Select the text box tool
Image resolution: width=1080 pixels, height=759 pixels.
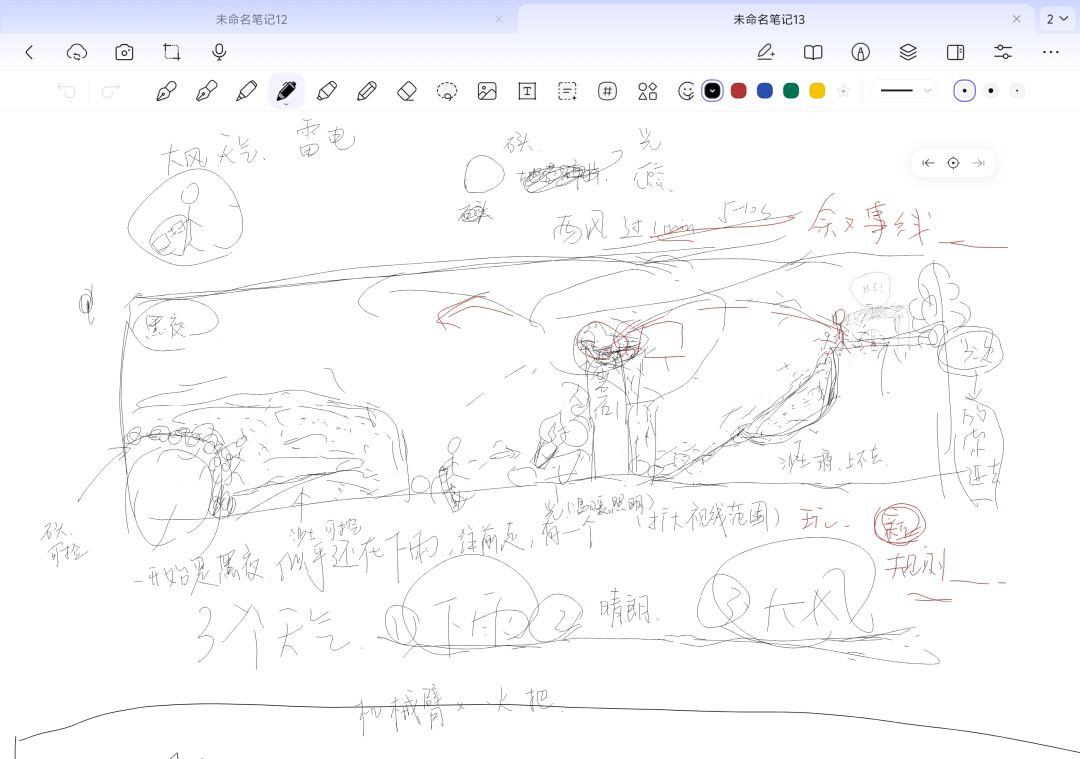click(527, 91)
